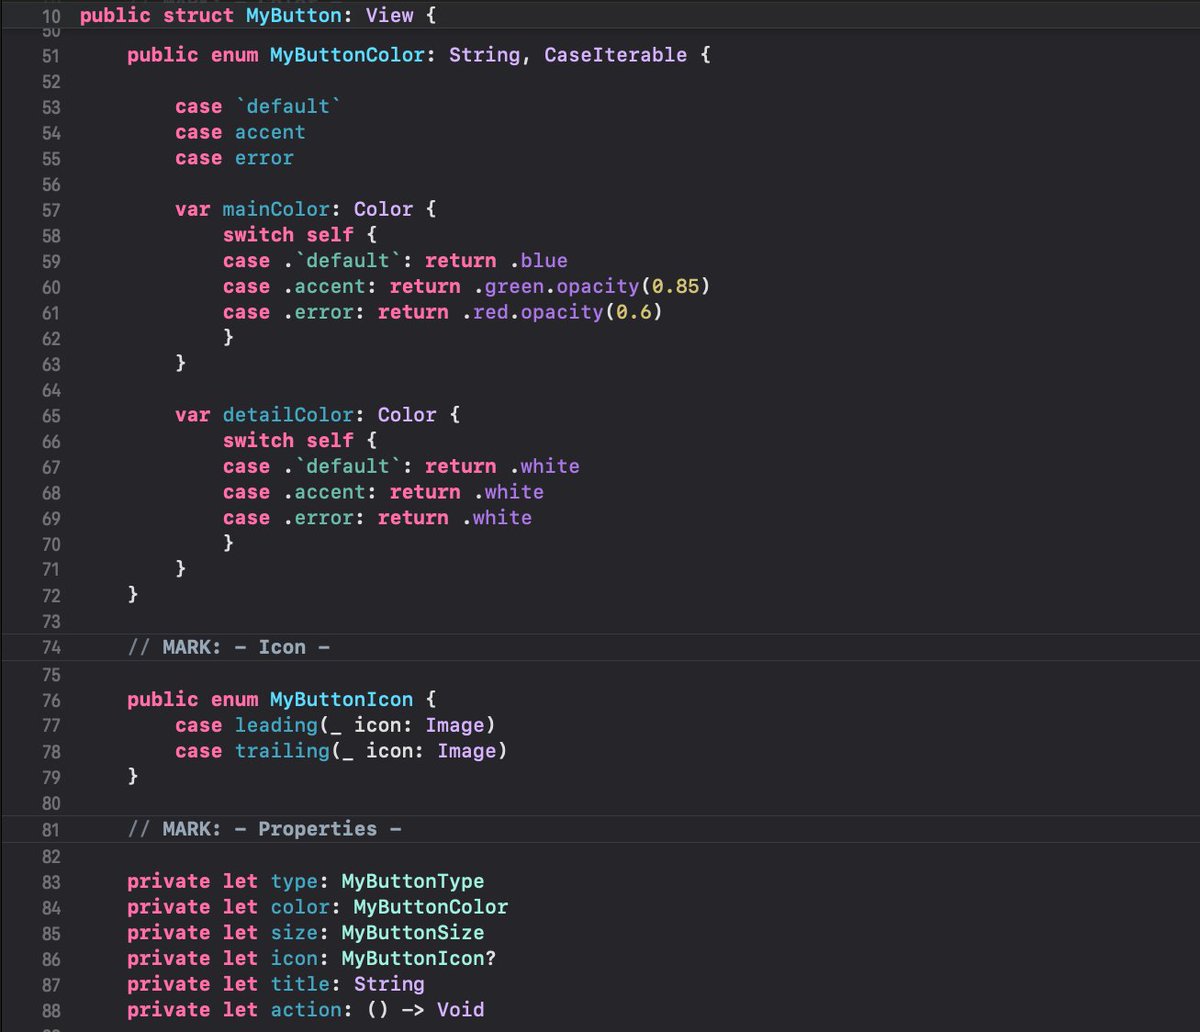Click 'error' in the case declaration on line 55
Screen dimensions: 1200x1032
click(x=264, y=158)
